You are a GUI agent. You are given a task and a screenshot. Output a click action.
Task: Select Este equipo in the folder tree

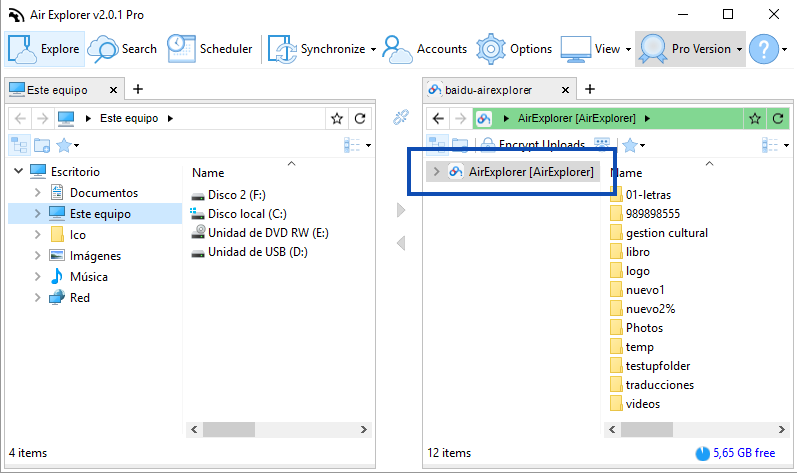point(100,214)
